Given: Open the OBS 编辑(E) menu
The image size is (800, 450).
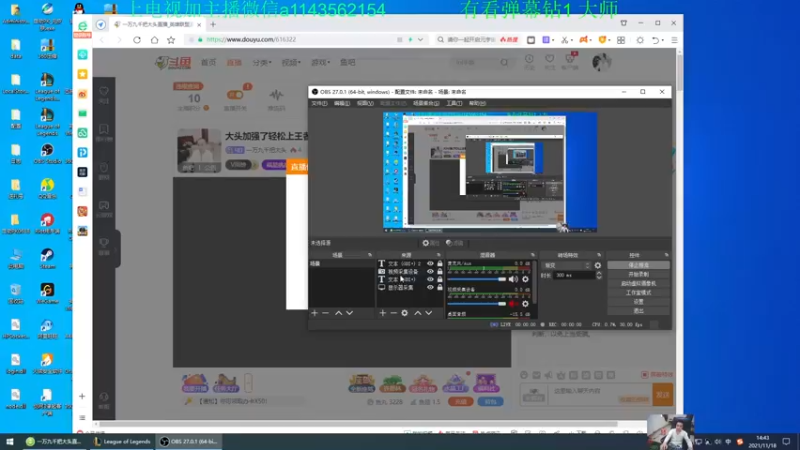Looking at the screenshot, I should pyautogui.click(x=342, y=103).
